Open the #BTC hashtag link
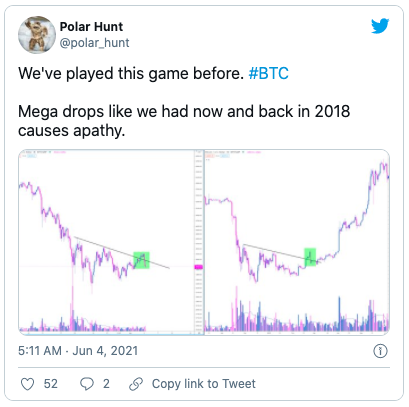This screenshot has height=407, width=409. point(269,73)
